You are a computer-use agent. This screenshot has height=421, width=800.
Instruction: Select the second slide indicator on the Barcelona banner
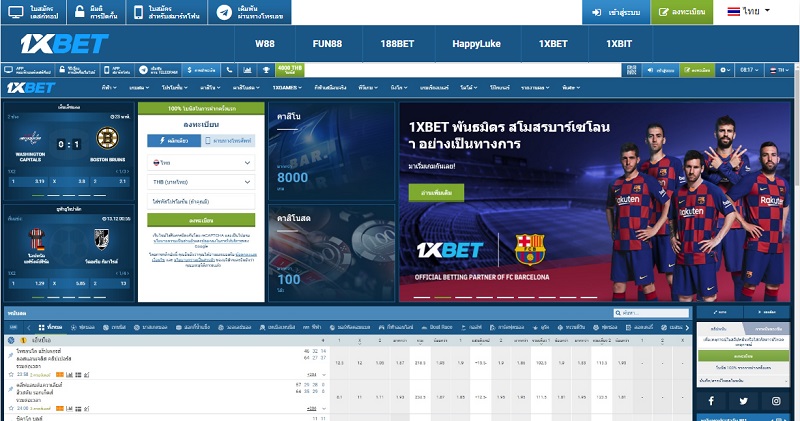click(442, 297)
